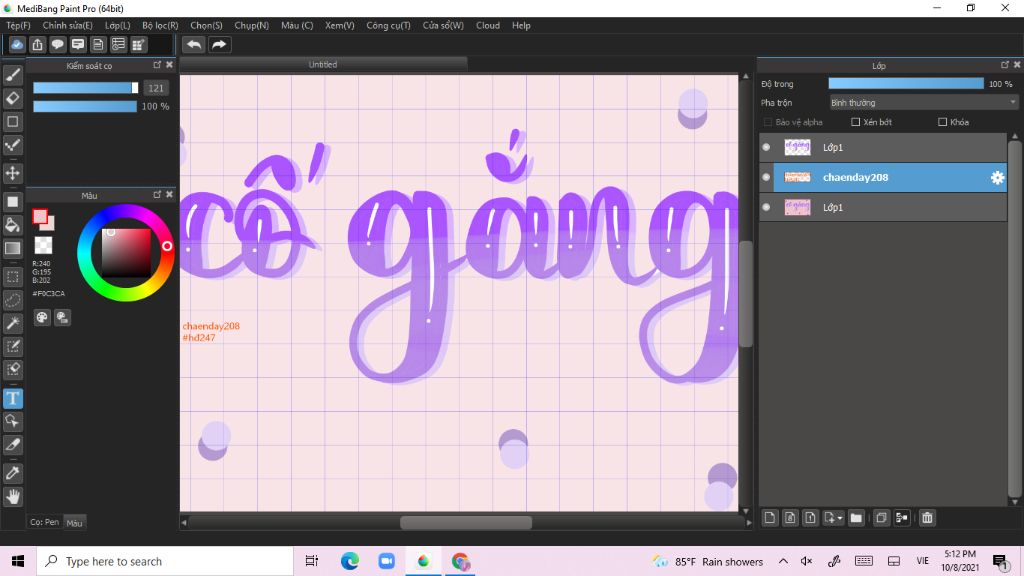Open the Xem(V) menu

[x=340, y=25]
